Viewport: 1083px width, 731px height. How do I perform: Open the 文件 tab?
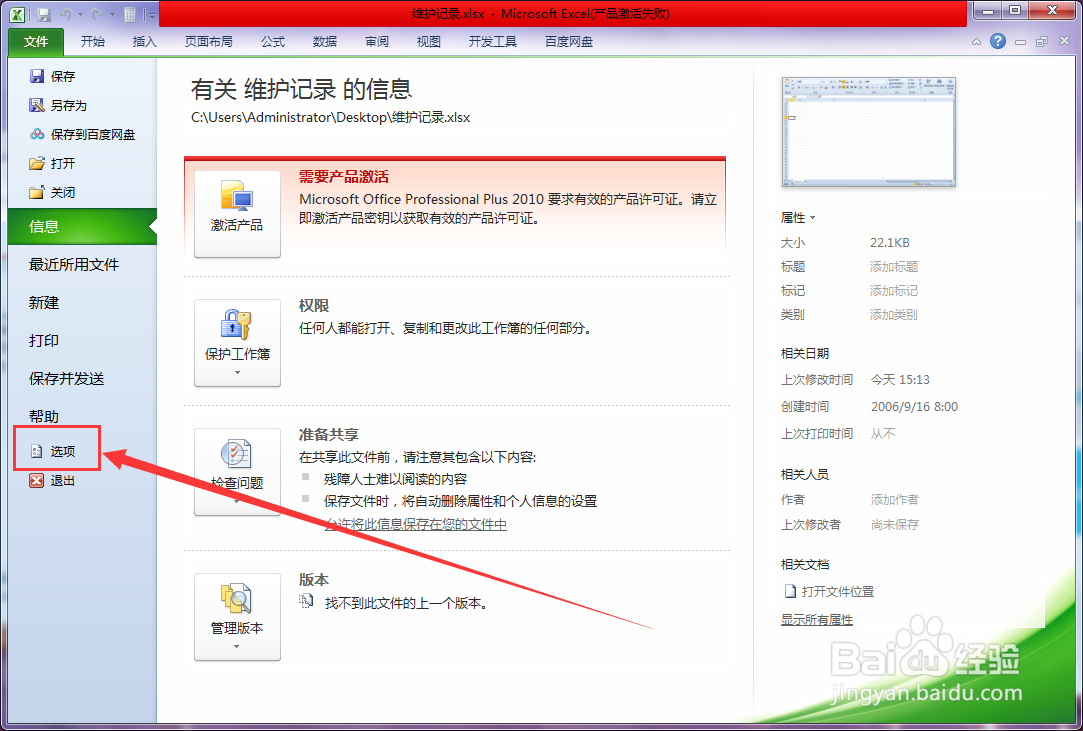36,41
